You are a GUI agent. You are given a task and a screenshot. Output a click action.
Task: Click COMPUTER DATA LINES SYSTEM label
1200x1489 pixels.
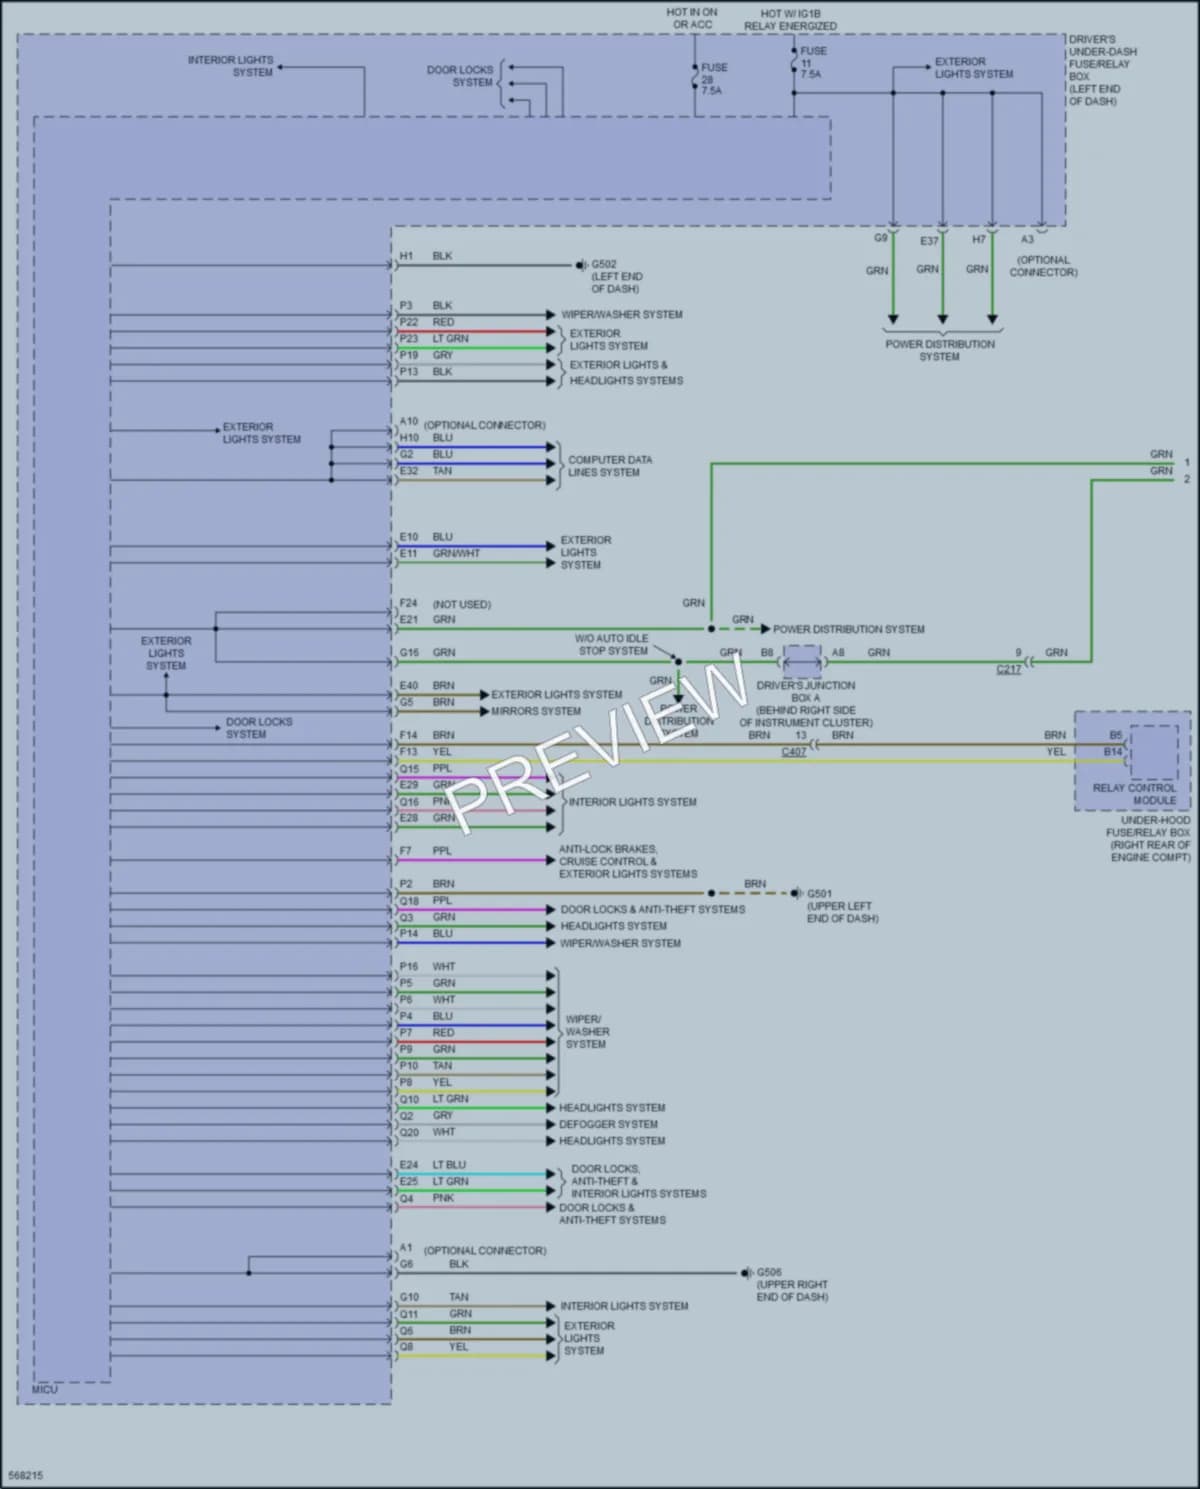click(x=610, y=466)
